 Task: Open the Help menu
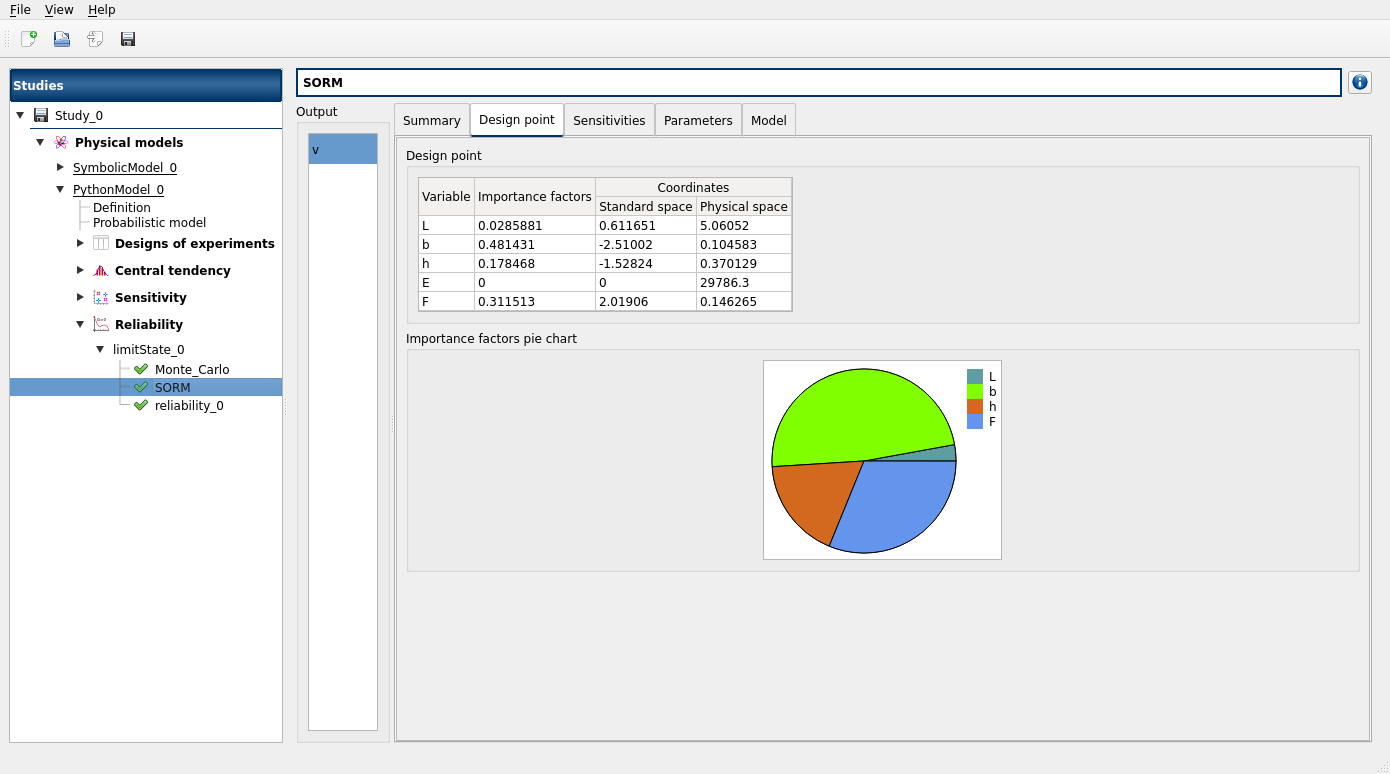[x=102, y=9]
